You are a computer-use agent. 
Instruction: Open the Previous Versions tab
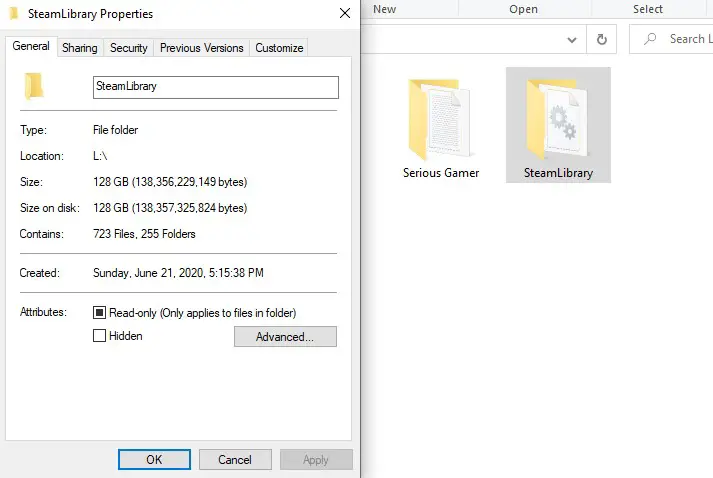201,48
